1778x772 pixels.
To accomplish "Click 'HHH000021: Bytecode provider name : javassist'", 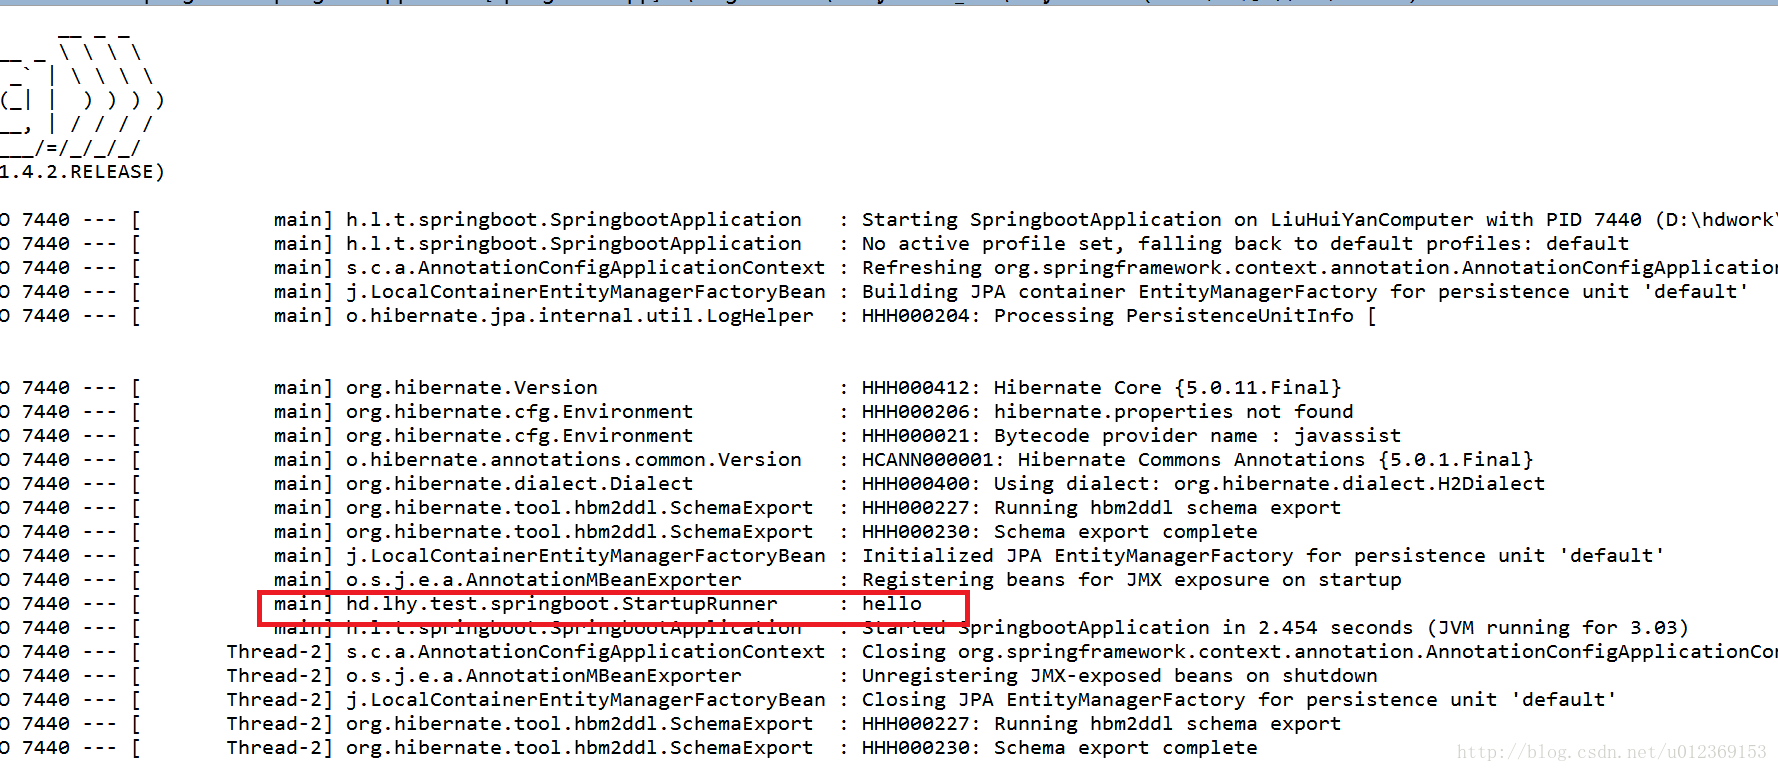I will 1131,436.
